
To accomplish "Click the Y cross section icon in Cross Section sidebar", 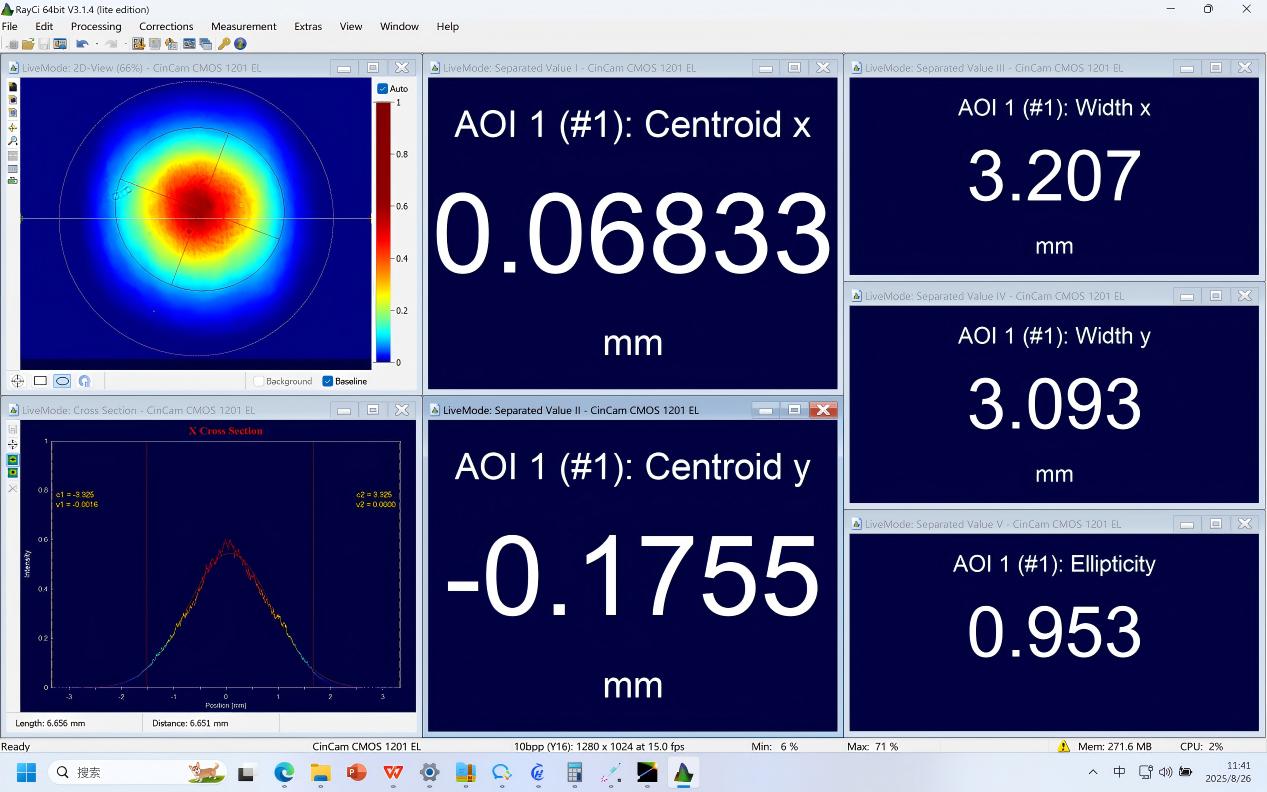I will point(13,473).
